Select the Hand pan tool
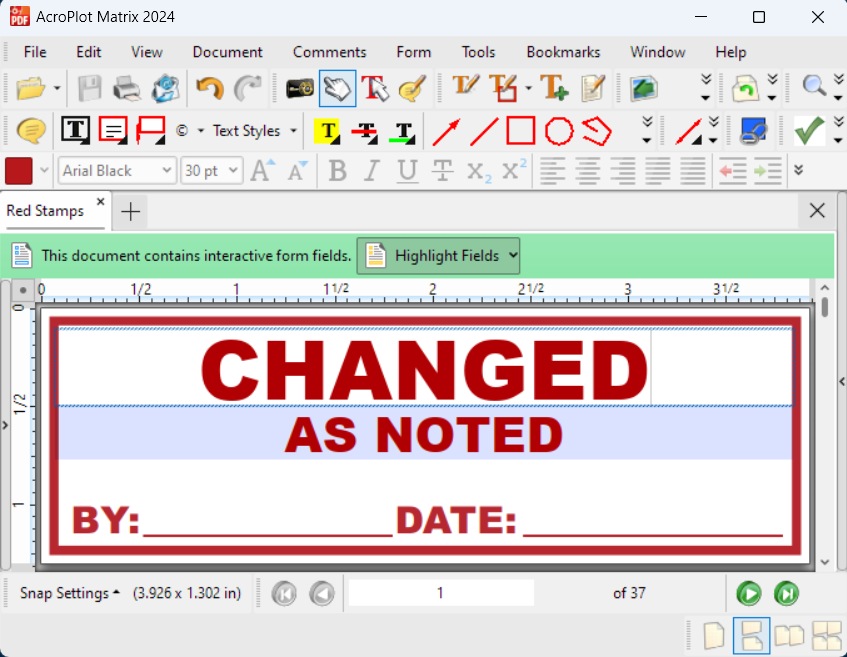The image size is (847, 657). tap(337, 89)
